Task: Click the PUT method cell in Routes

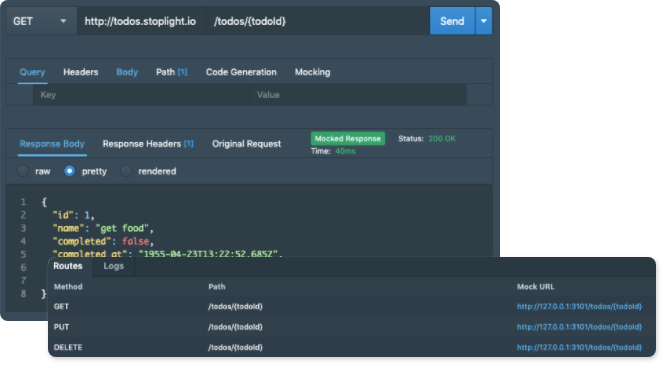Action: 61,327
